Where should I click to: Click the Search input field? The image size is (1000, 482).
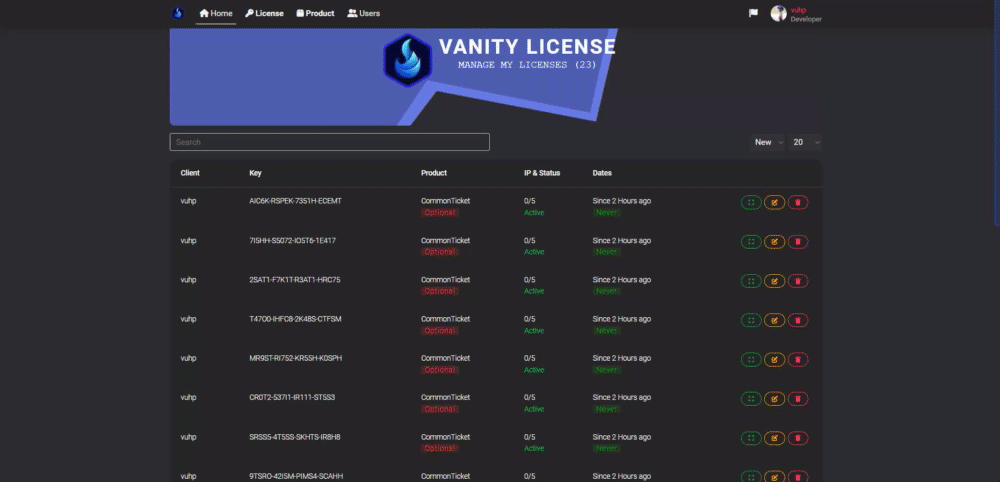(x=330, y=142)
